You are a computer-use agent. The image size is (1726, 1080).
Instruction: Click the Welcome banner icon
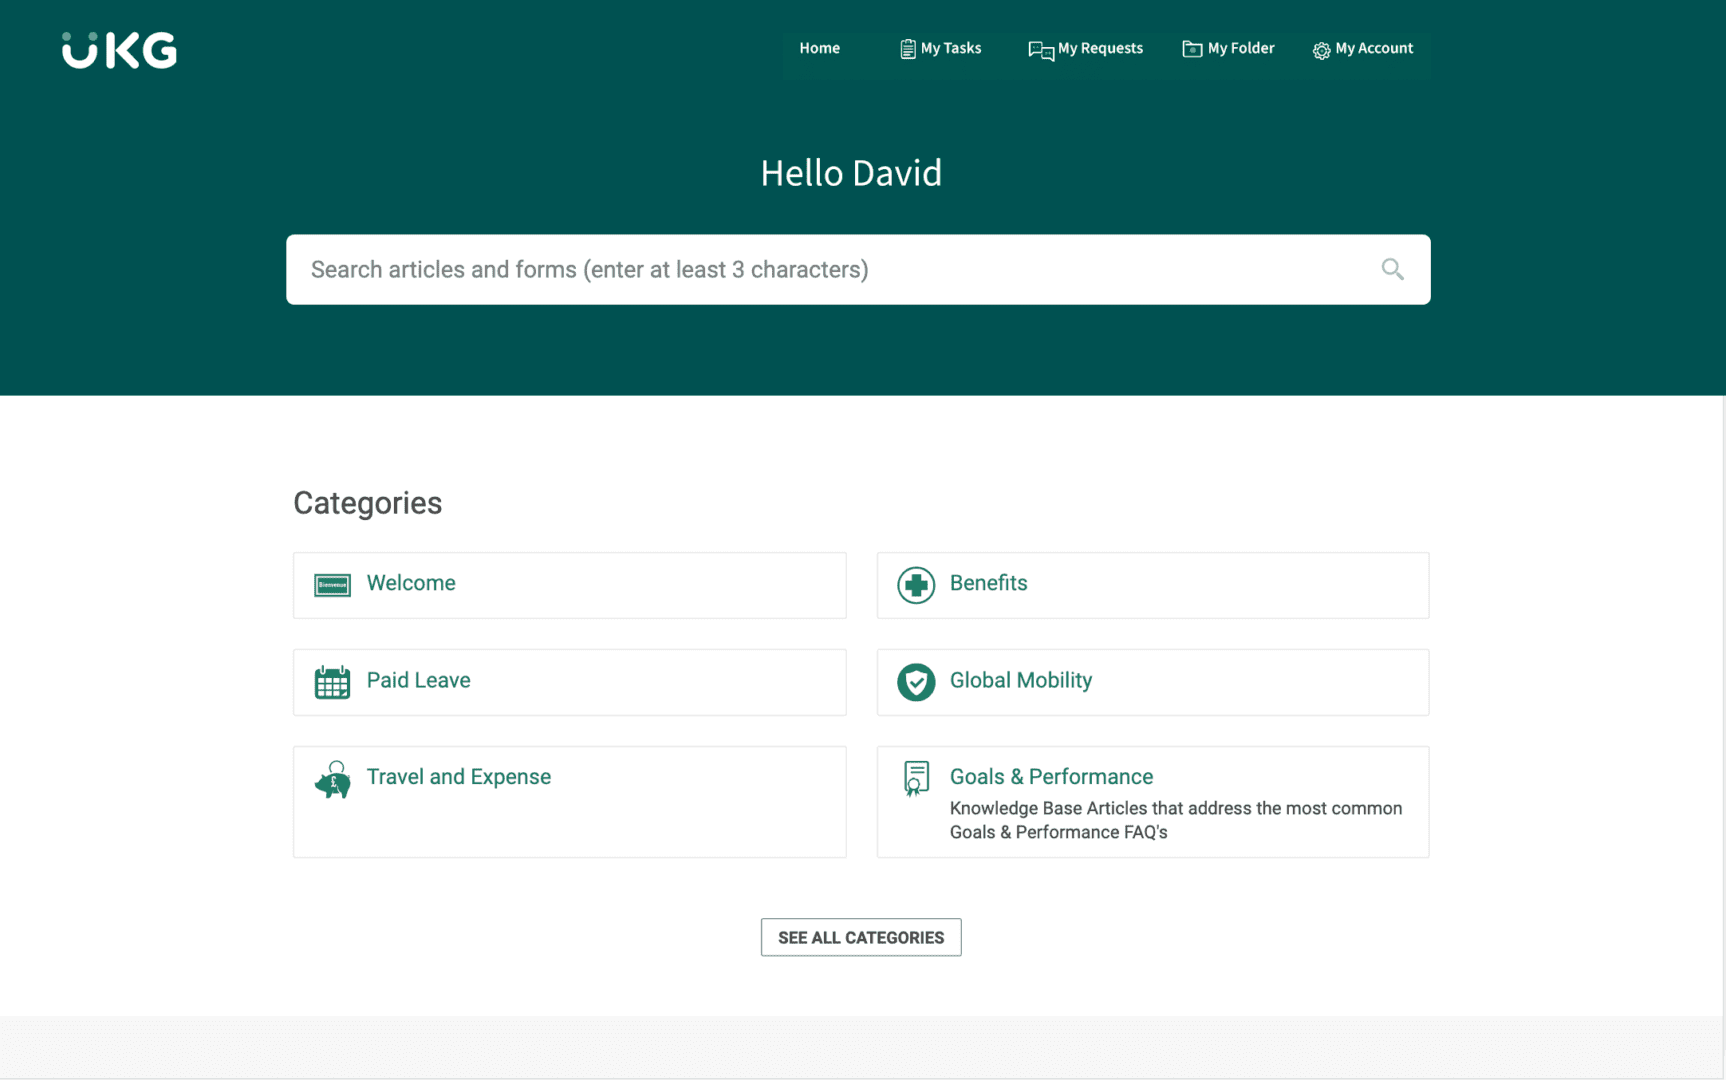[332, 585]
